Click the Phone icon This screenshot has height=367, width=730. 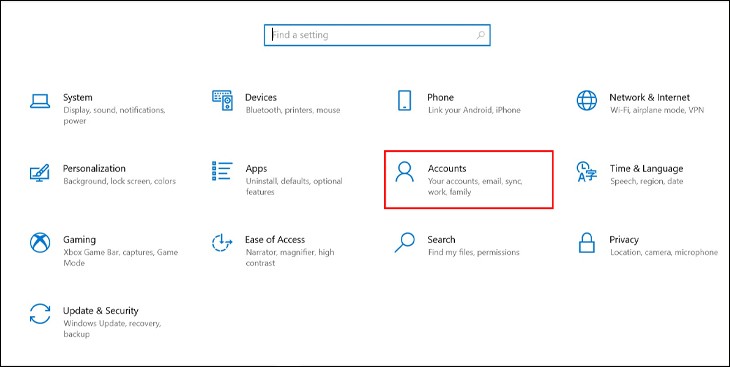click(x=404, y=101)
